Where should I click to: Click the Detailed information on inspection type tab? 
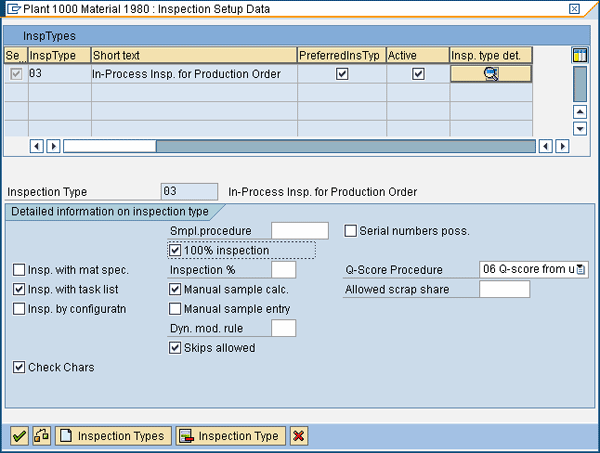(x=108, y=211)
